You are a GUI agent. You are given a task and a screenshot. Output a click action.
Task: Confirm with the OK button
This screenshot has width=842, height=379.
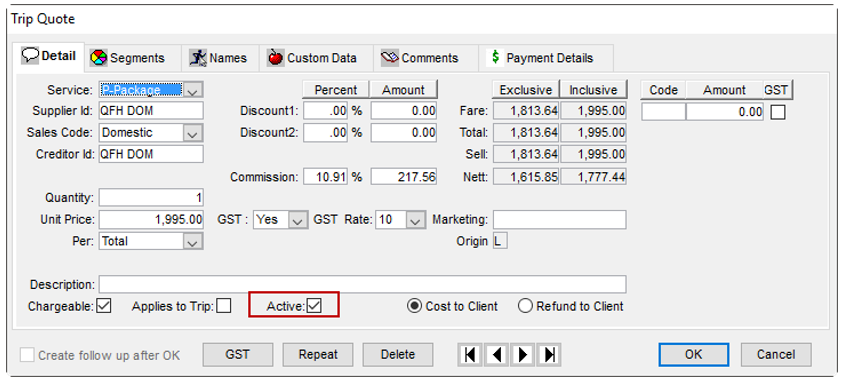[693, 354]
